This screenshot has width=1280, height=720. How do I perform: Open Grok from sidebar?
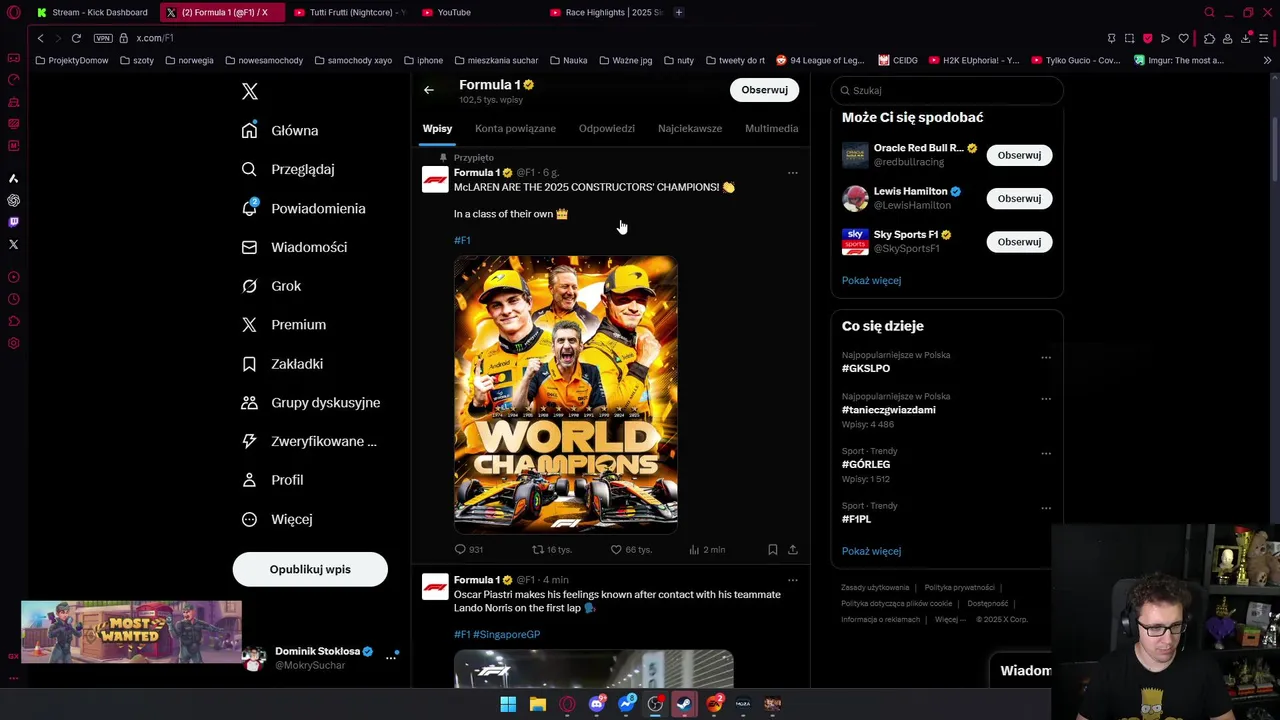[x=271, y=286]
